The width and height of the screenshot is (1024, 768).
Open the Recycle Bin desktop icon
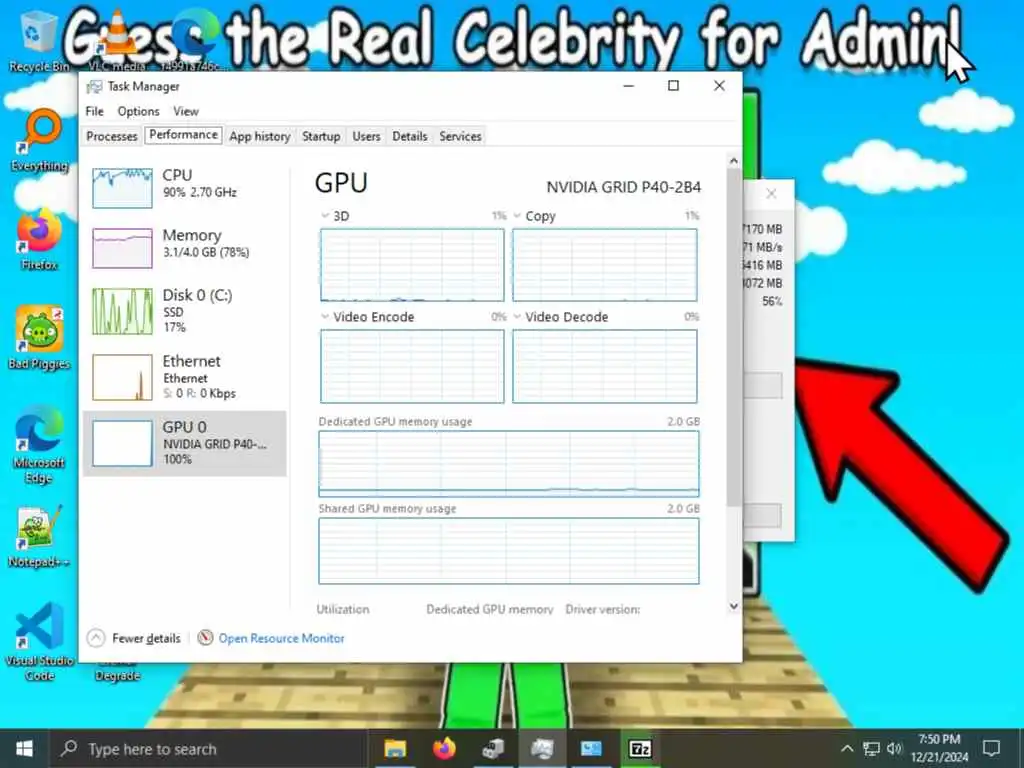click(38, 40)
